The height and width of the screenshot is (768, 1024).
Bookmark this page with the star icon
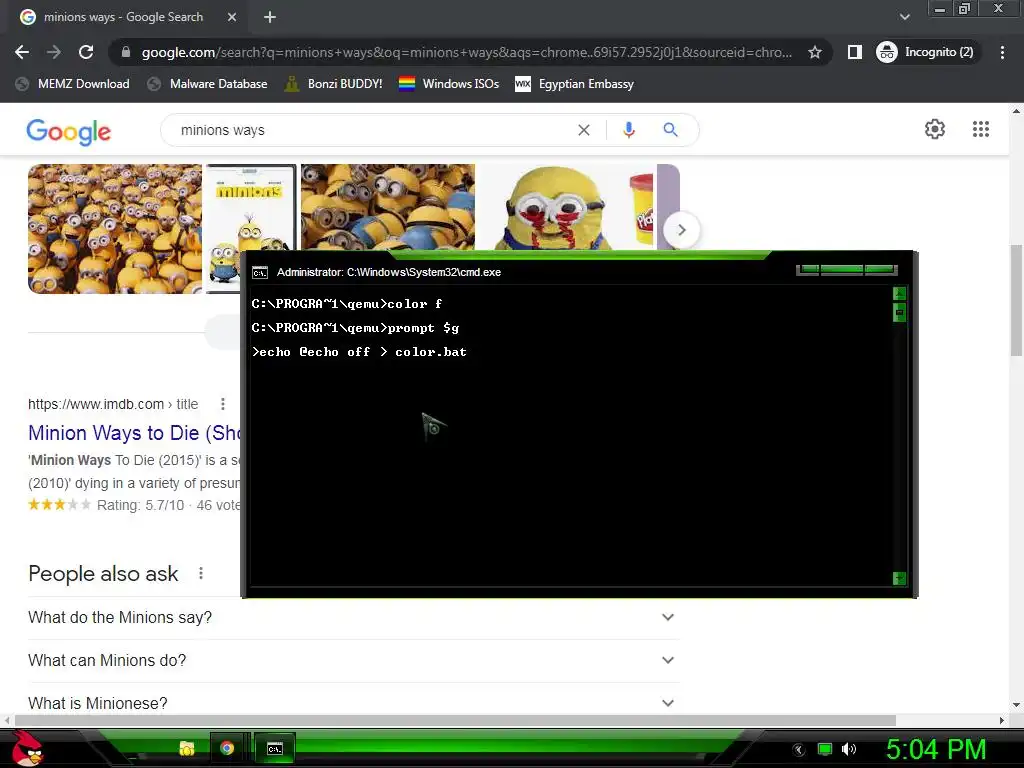coord(814,52)
